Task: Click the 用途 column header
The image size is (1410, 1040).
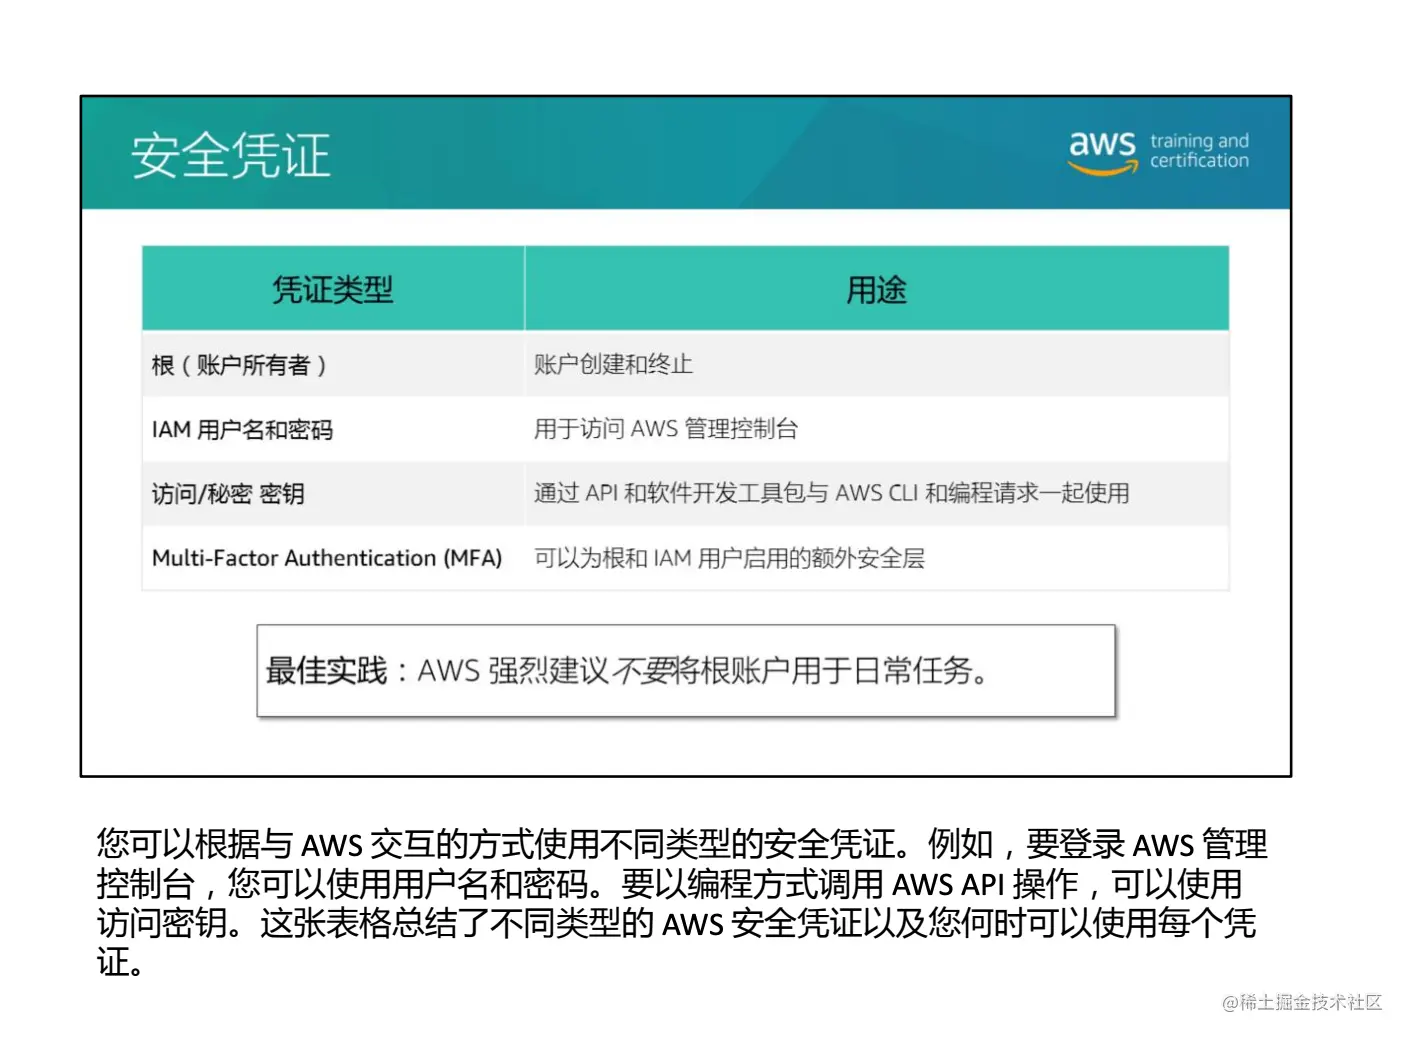Action: pyautogui.click(x=877, y=289)
